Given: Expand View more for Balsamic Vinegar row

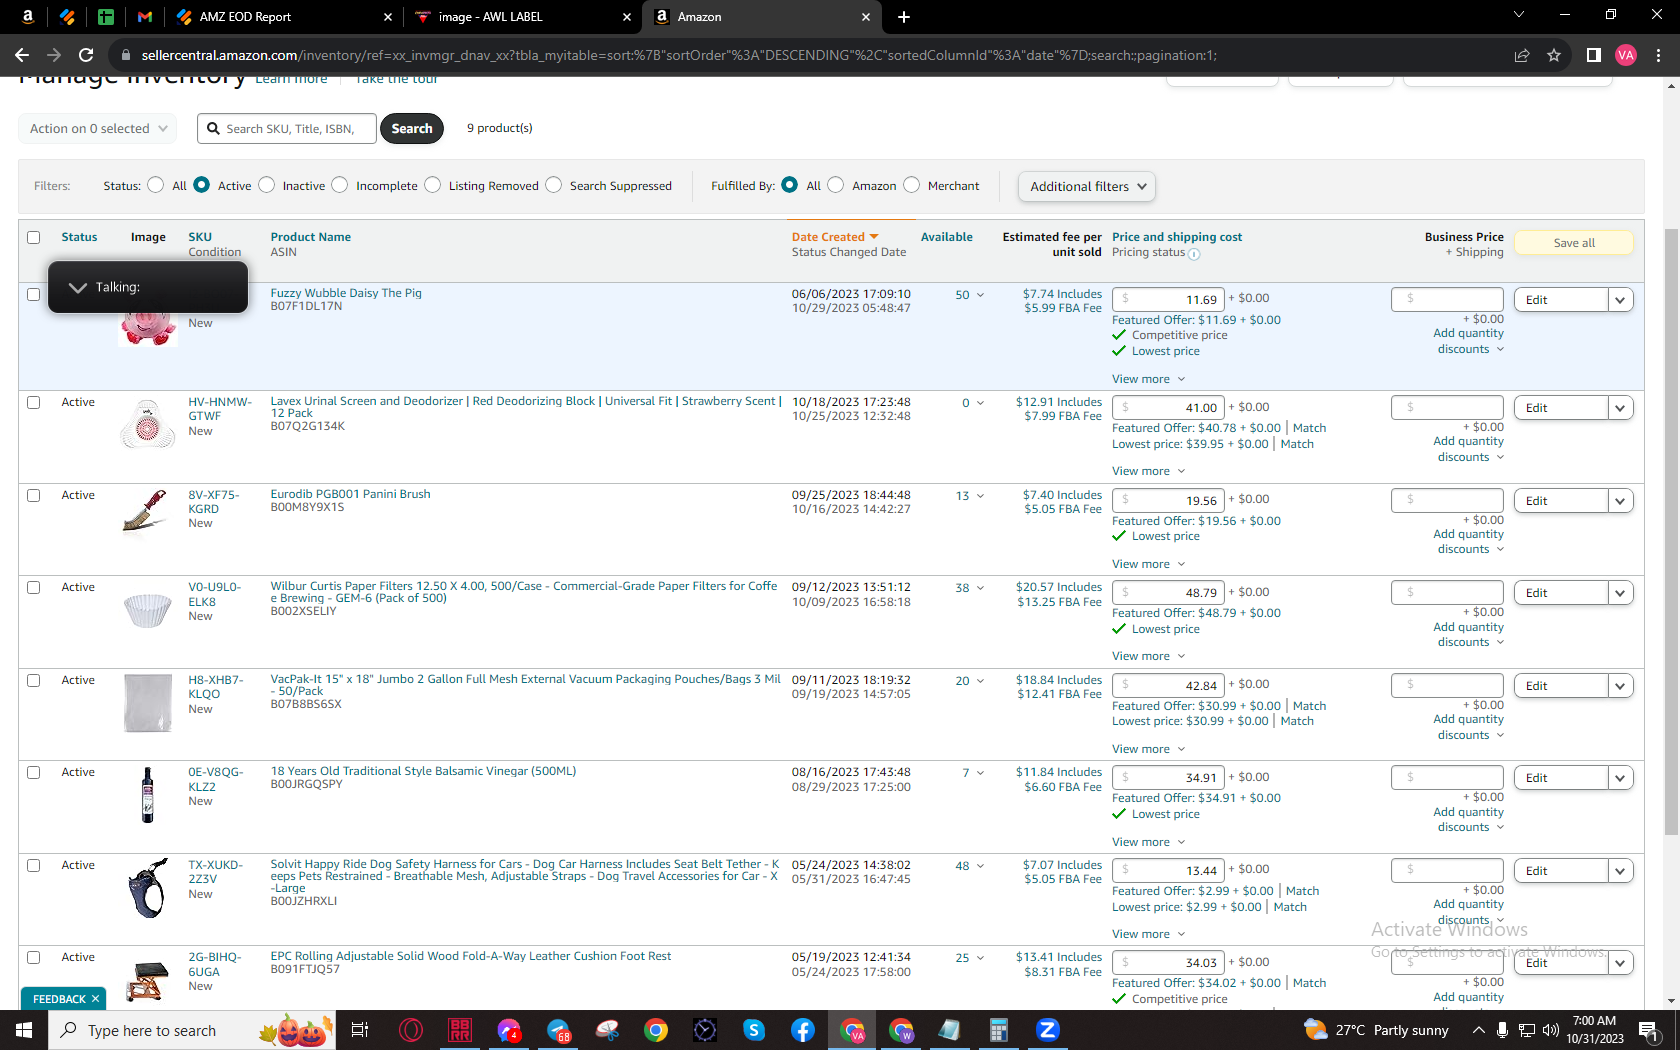Looking at the screenshot, I should click(x=1148, y=842).
